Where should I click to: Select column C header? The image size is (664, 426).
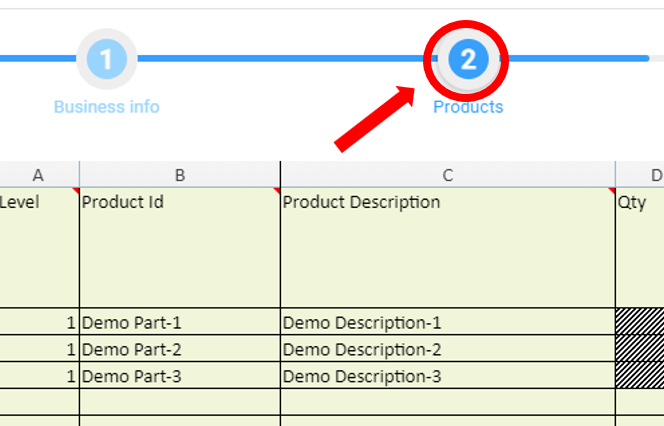pyautogui.click(x=448, y=175)
